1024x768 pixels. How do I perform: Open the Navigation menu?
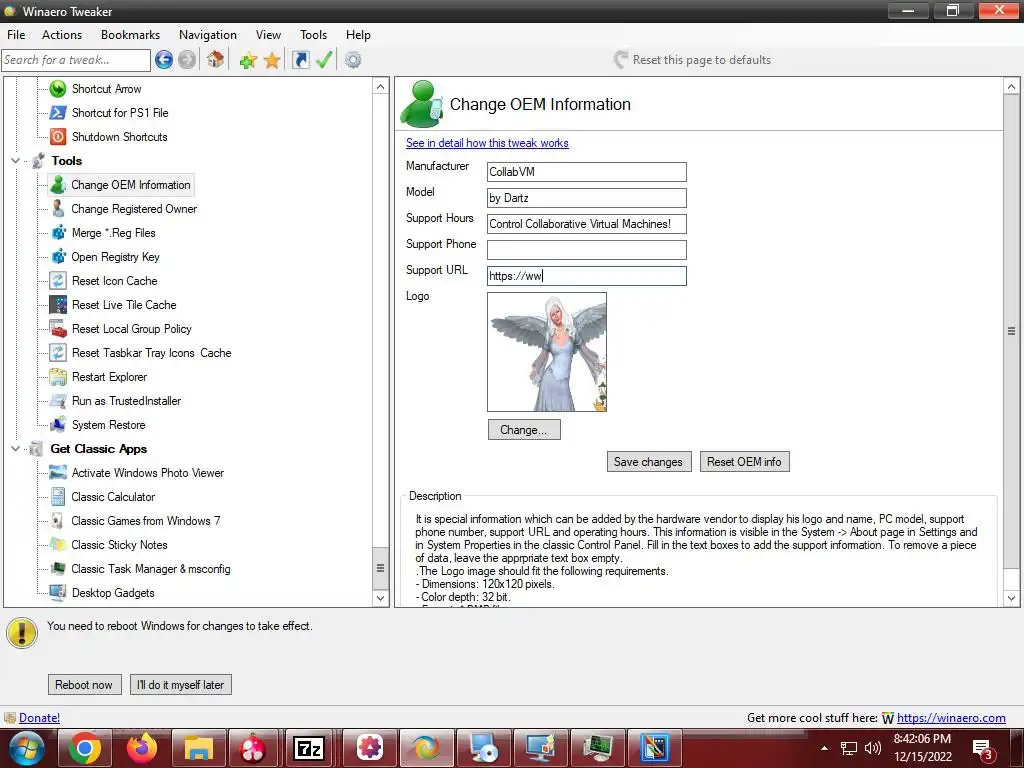pos(208,35)
